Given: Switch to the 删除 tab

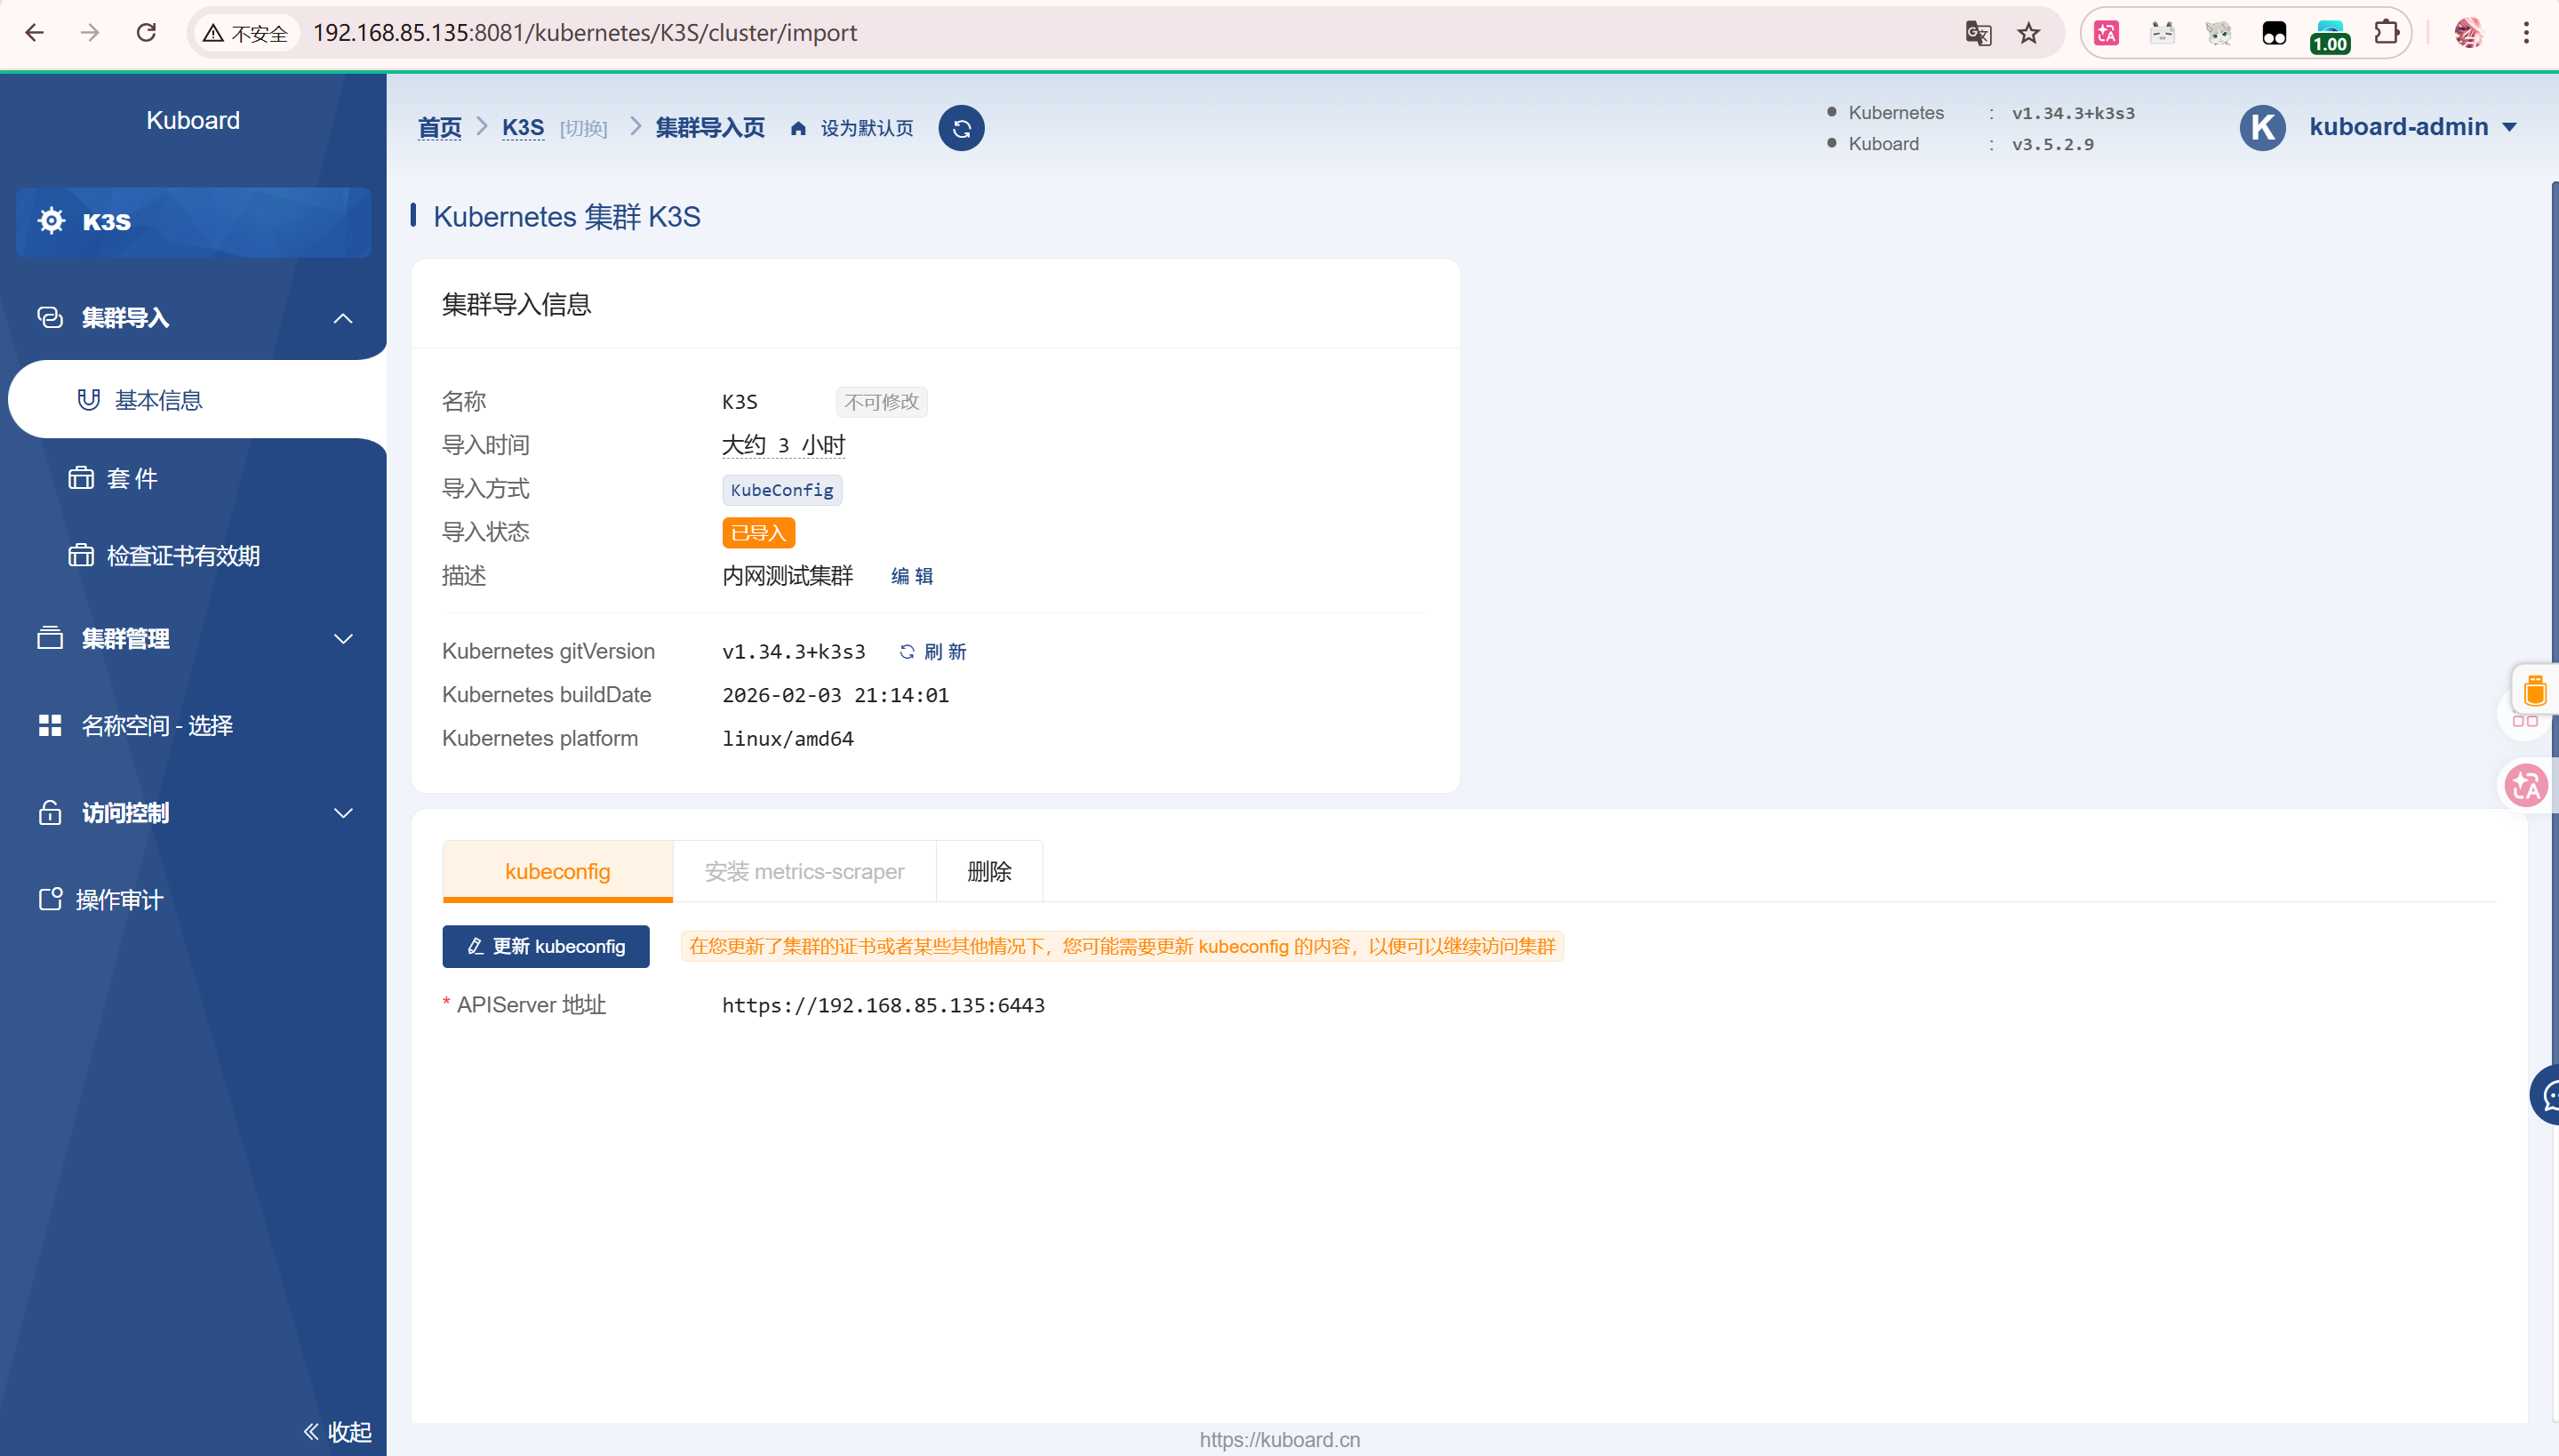Looking at the screenshot, I should click(988, 871).
